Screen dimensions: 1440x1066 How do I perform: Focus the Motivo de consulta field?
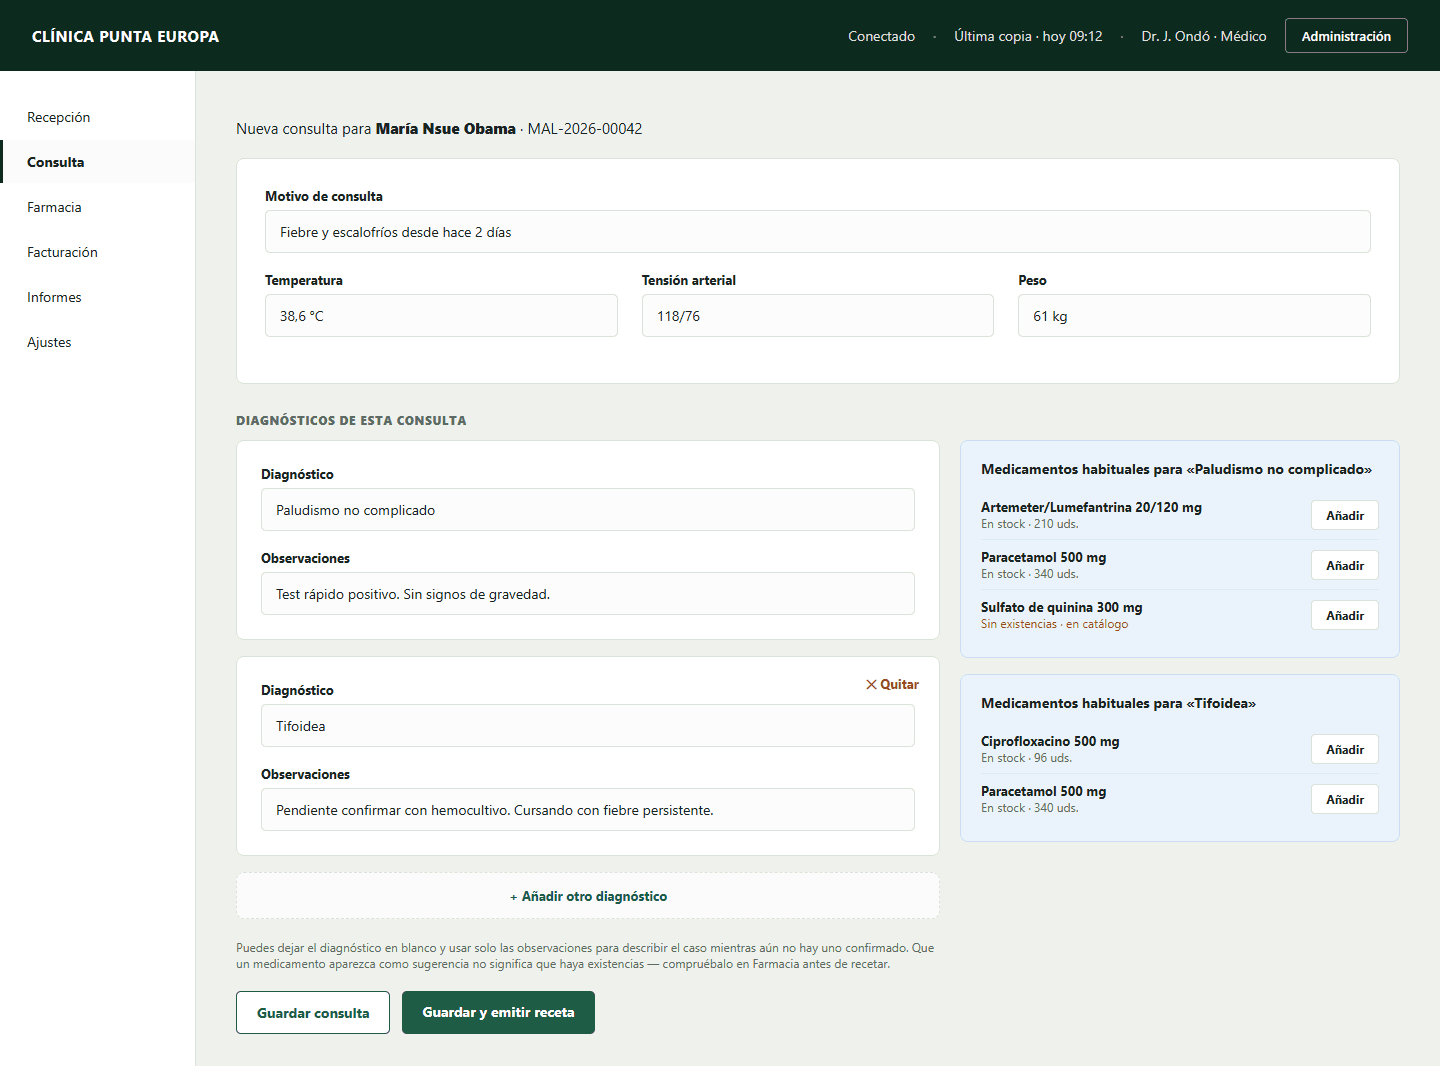coord(818,232)
